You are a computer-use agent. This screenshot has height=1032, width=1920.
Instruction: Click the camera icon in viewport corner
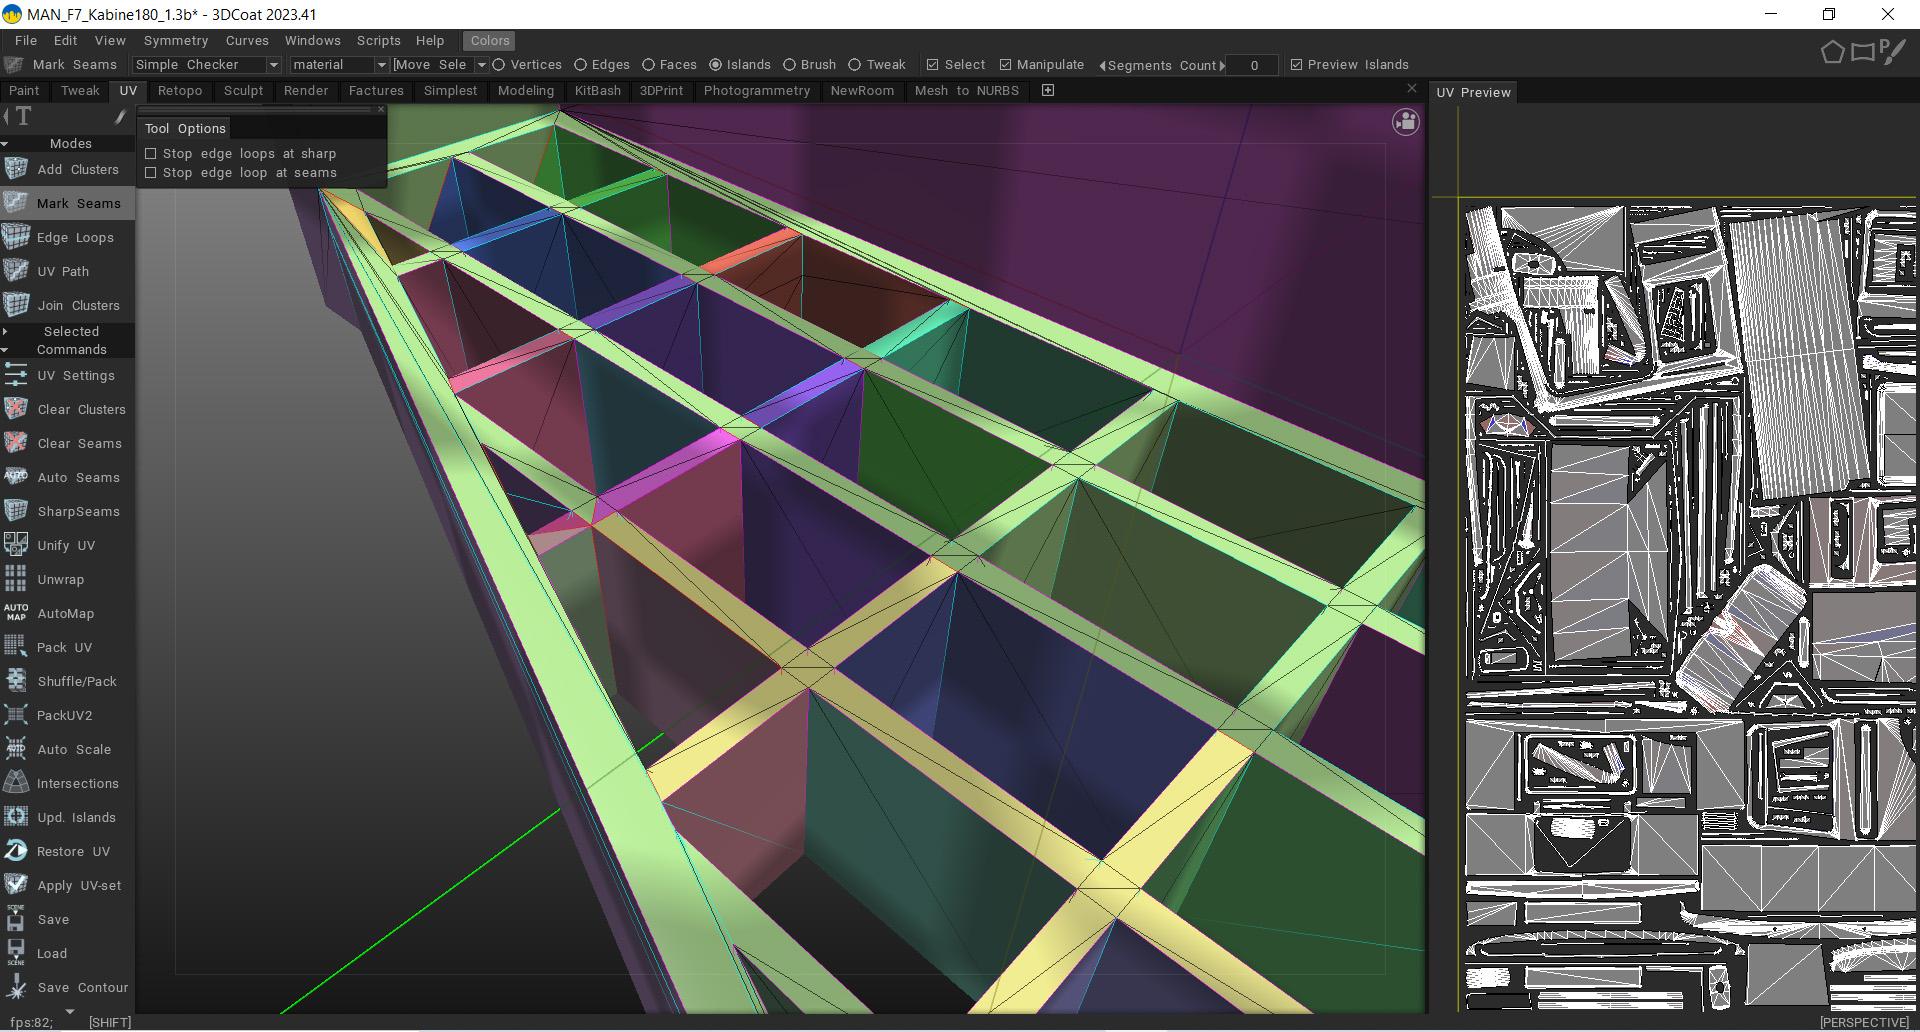1405,123
